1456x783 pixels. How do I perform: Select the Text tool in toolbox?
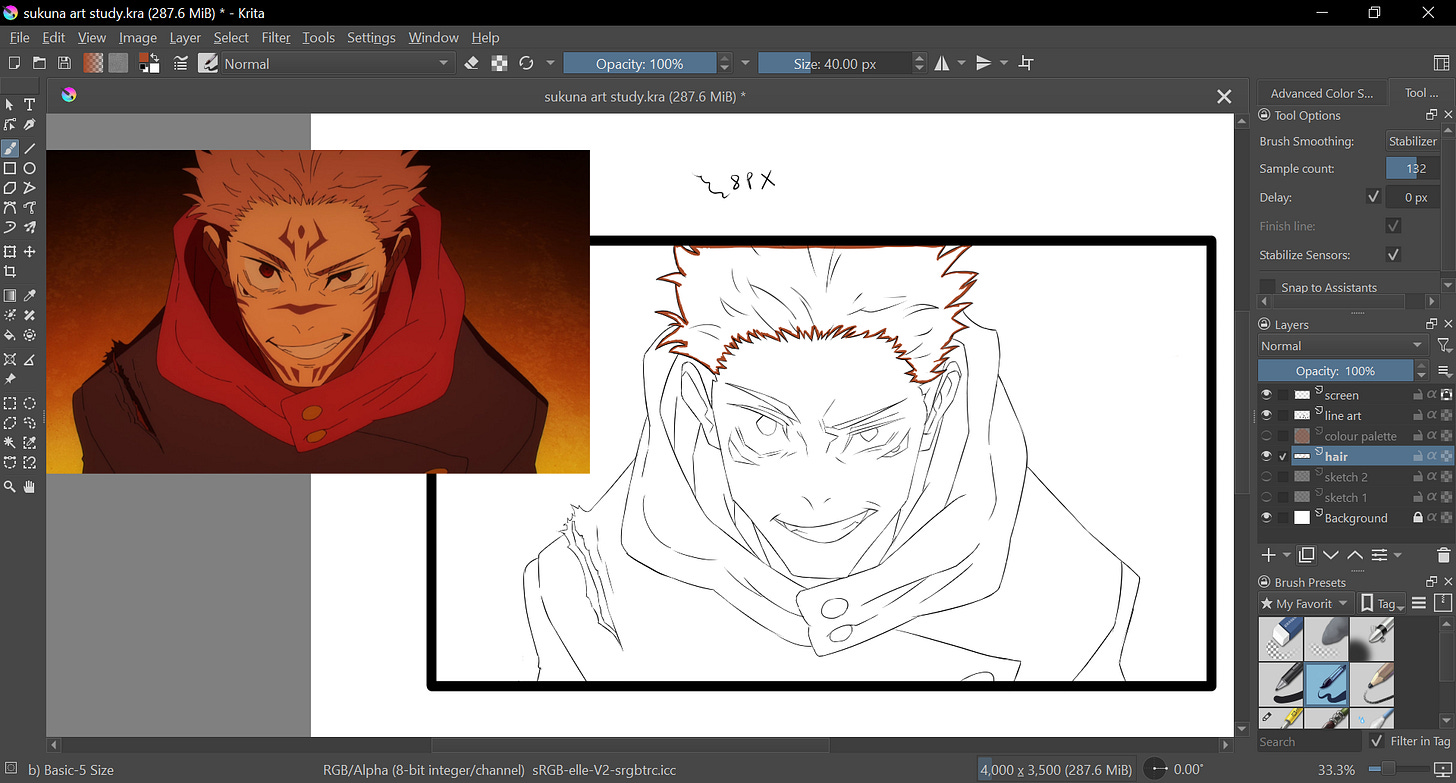[30, 105]
